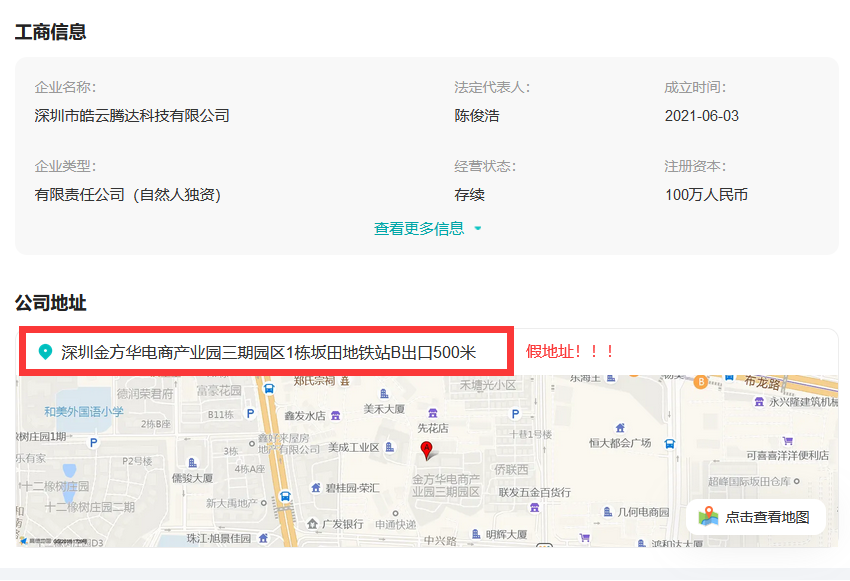
Task: Click the building icon by 几何电商园
Action: 607,512
